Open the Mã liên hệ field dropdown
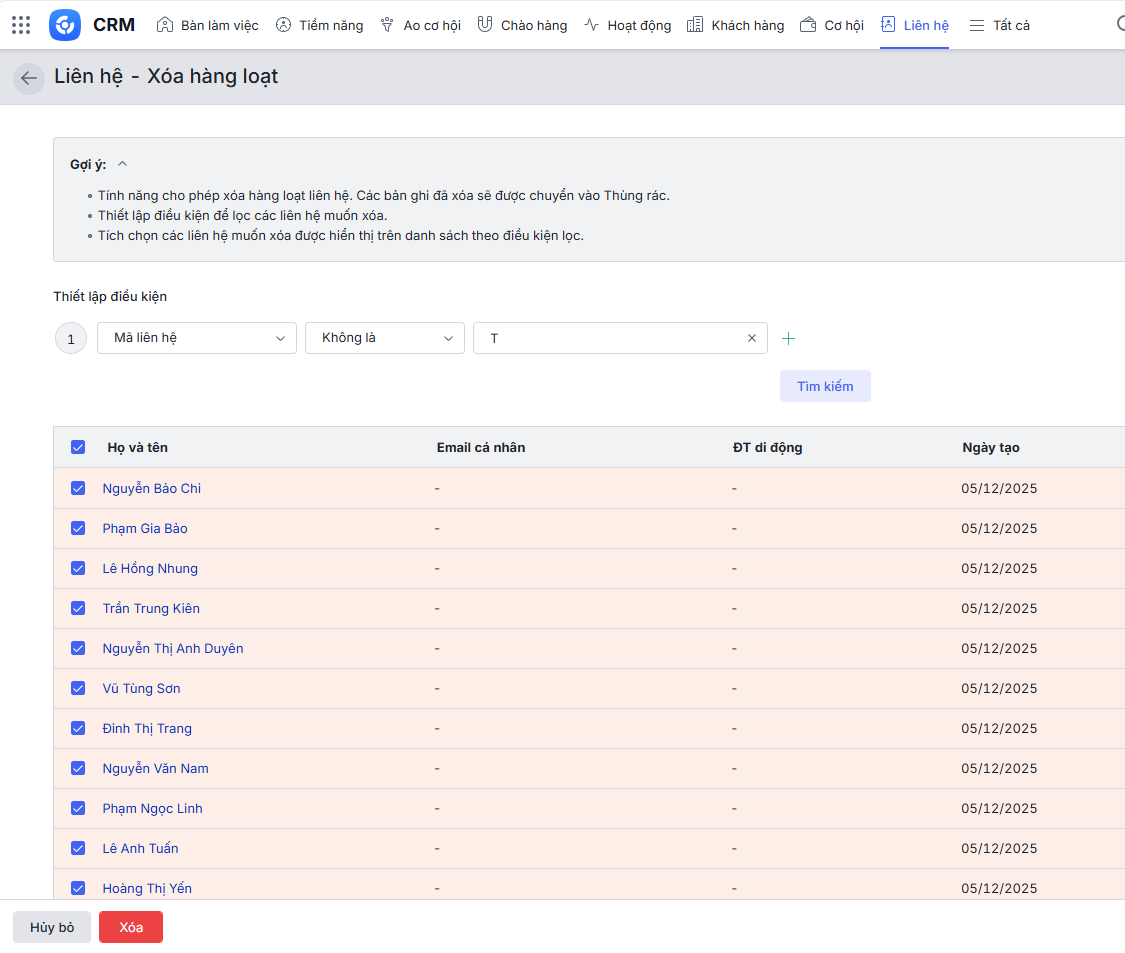Viewport: 1125px width, 953px height. click(197, 338)
